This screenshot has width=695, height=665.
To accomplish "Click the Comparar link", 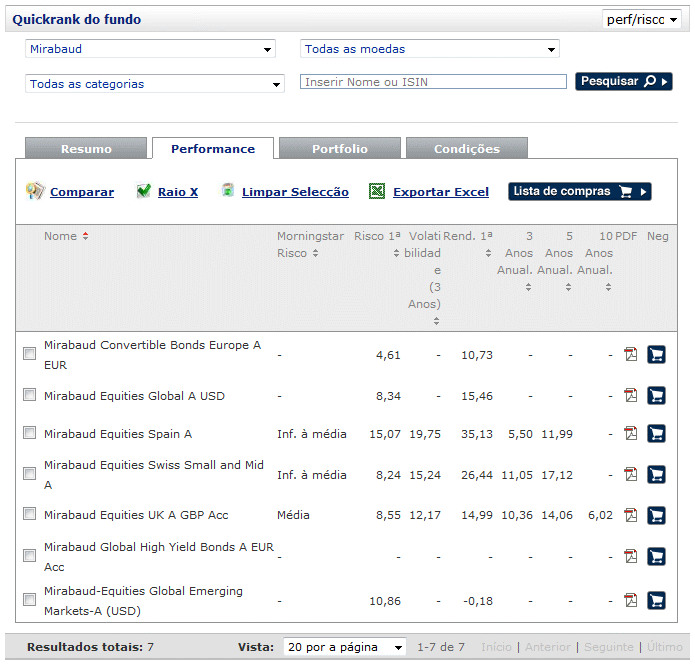I will click(x=82, y=192).
